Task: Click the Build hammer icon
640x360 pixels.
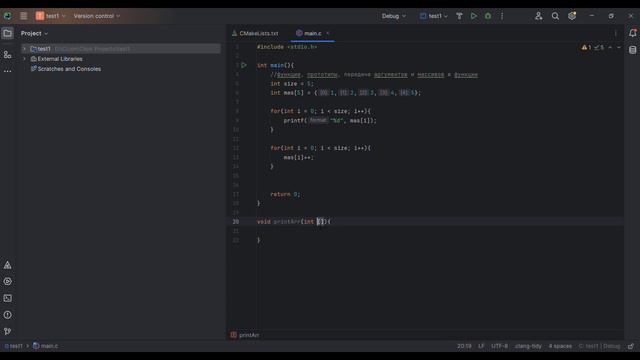Action: tap(459, 16)
